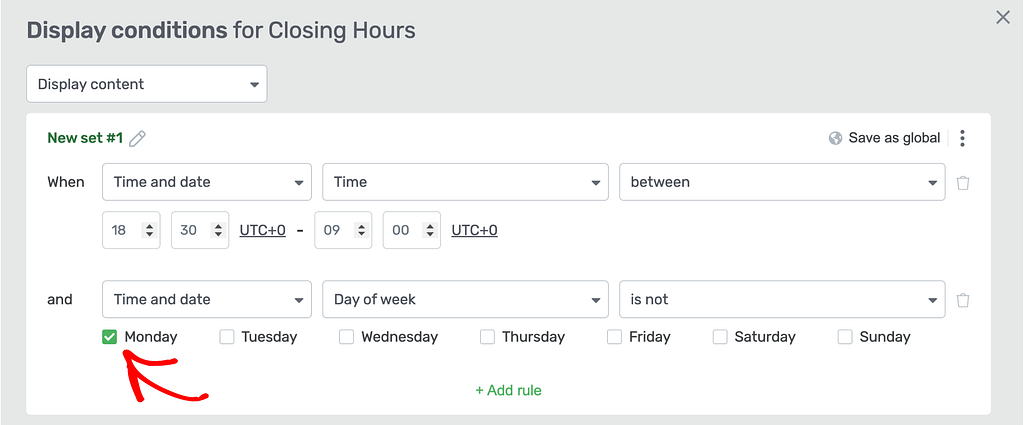The width and height of the screenshot is (1024, 425).
Task: Close the Display conditions dialog with X
Action: click(x=1002, y=18)
